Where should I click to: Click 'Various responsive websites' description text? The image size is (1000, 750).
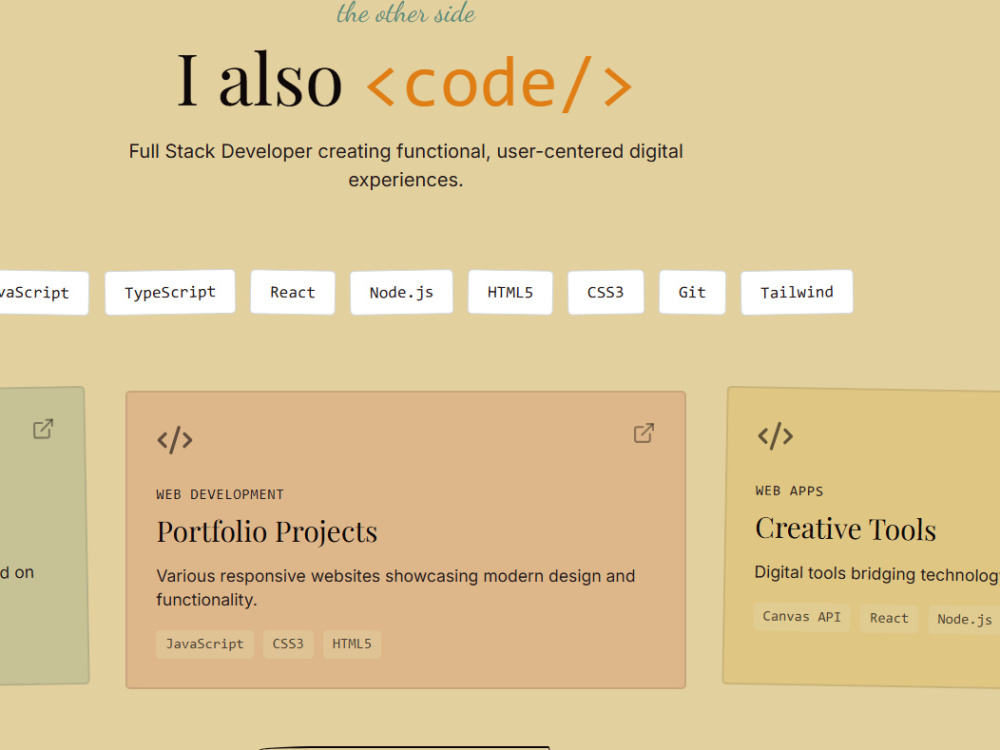click(395, 587)
